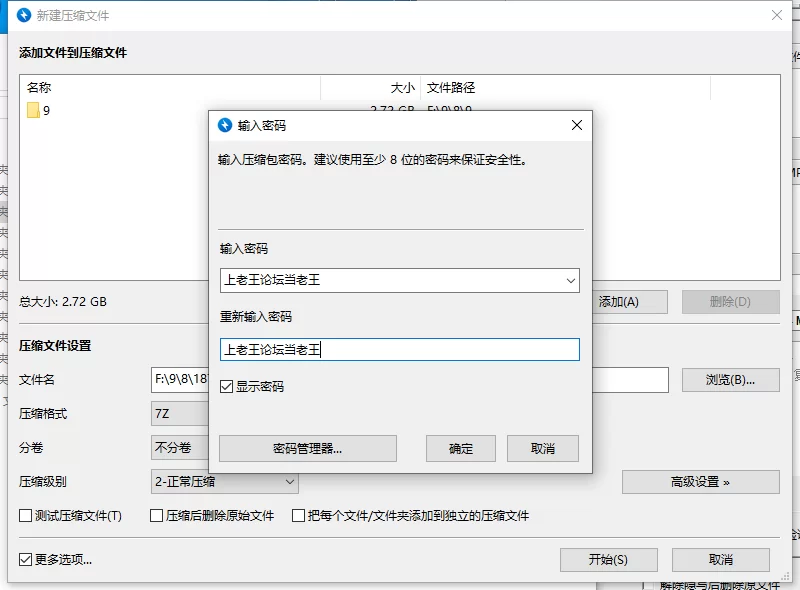Check 压缩后删除原始文件 option
This screenshot has height=590, width=800.
pyautogui.click(x=157, y=515)
